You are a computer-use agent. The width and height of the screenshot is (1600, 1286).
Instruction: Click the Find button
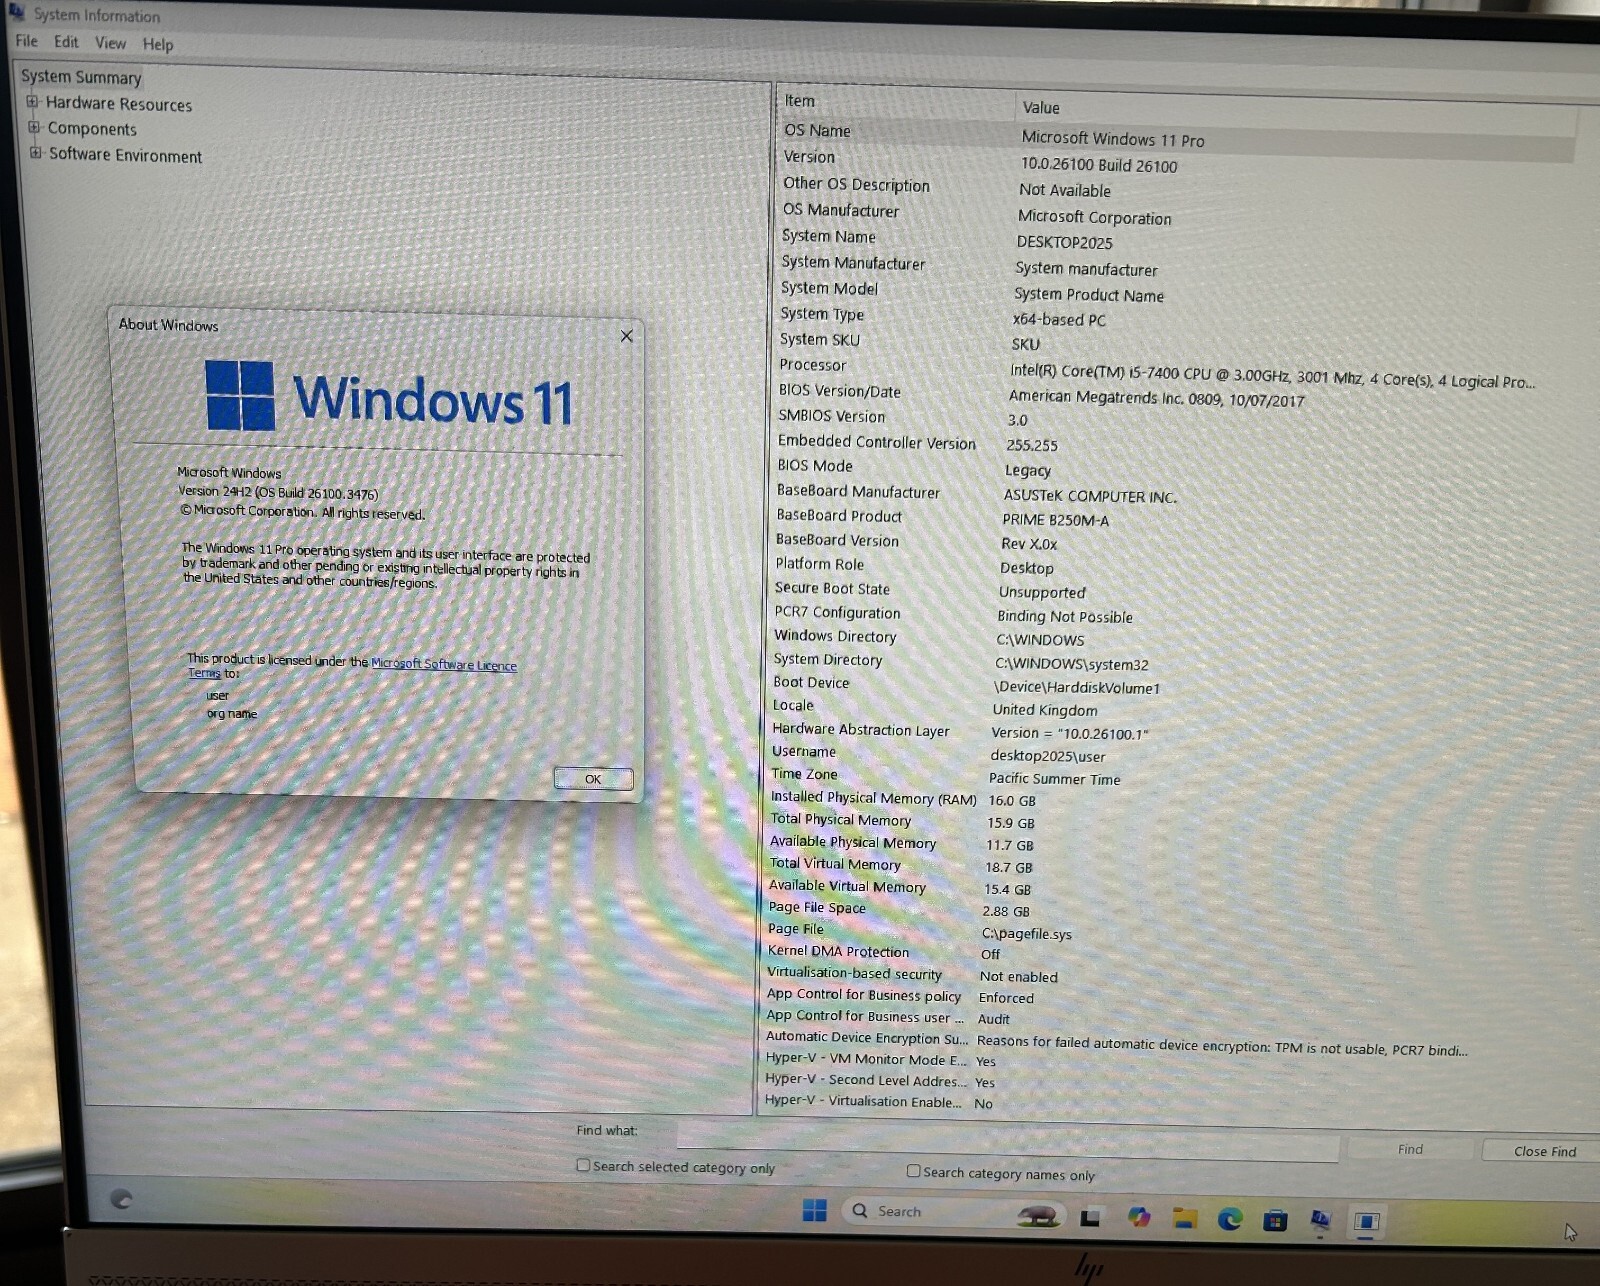pyautogui.click(x=1410, y=1149)
